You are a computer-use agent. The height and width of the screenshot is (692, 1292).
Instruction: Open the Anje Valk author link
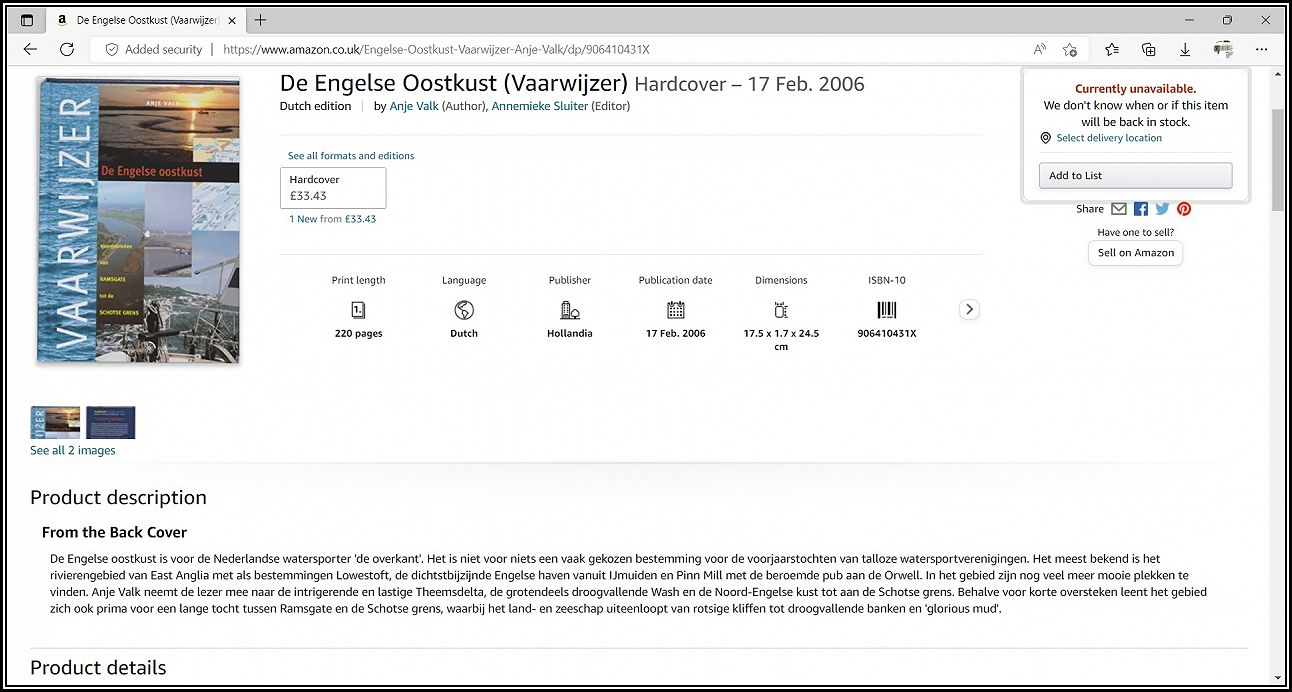point(414,106)
